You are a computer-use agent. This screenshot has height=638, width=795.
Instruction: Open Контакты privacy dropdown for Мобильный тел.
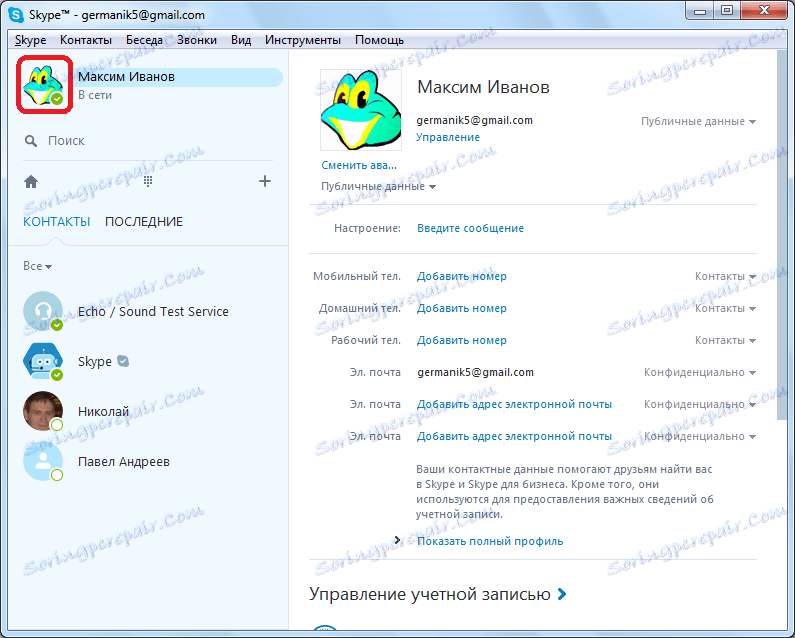tap(726, 276)
